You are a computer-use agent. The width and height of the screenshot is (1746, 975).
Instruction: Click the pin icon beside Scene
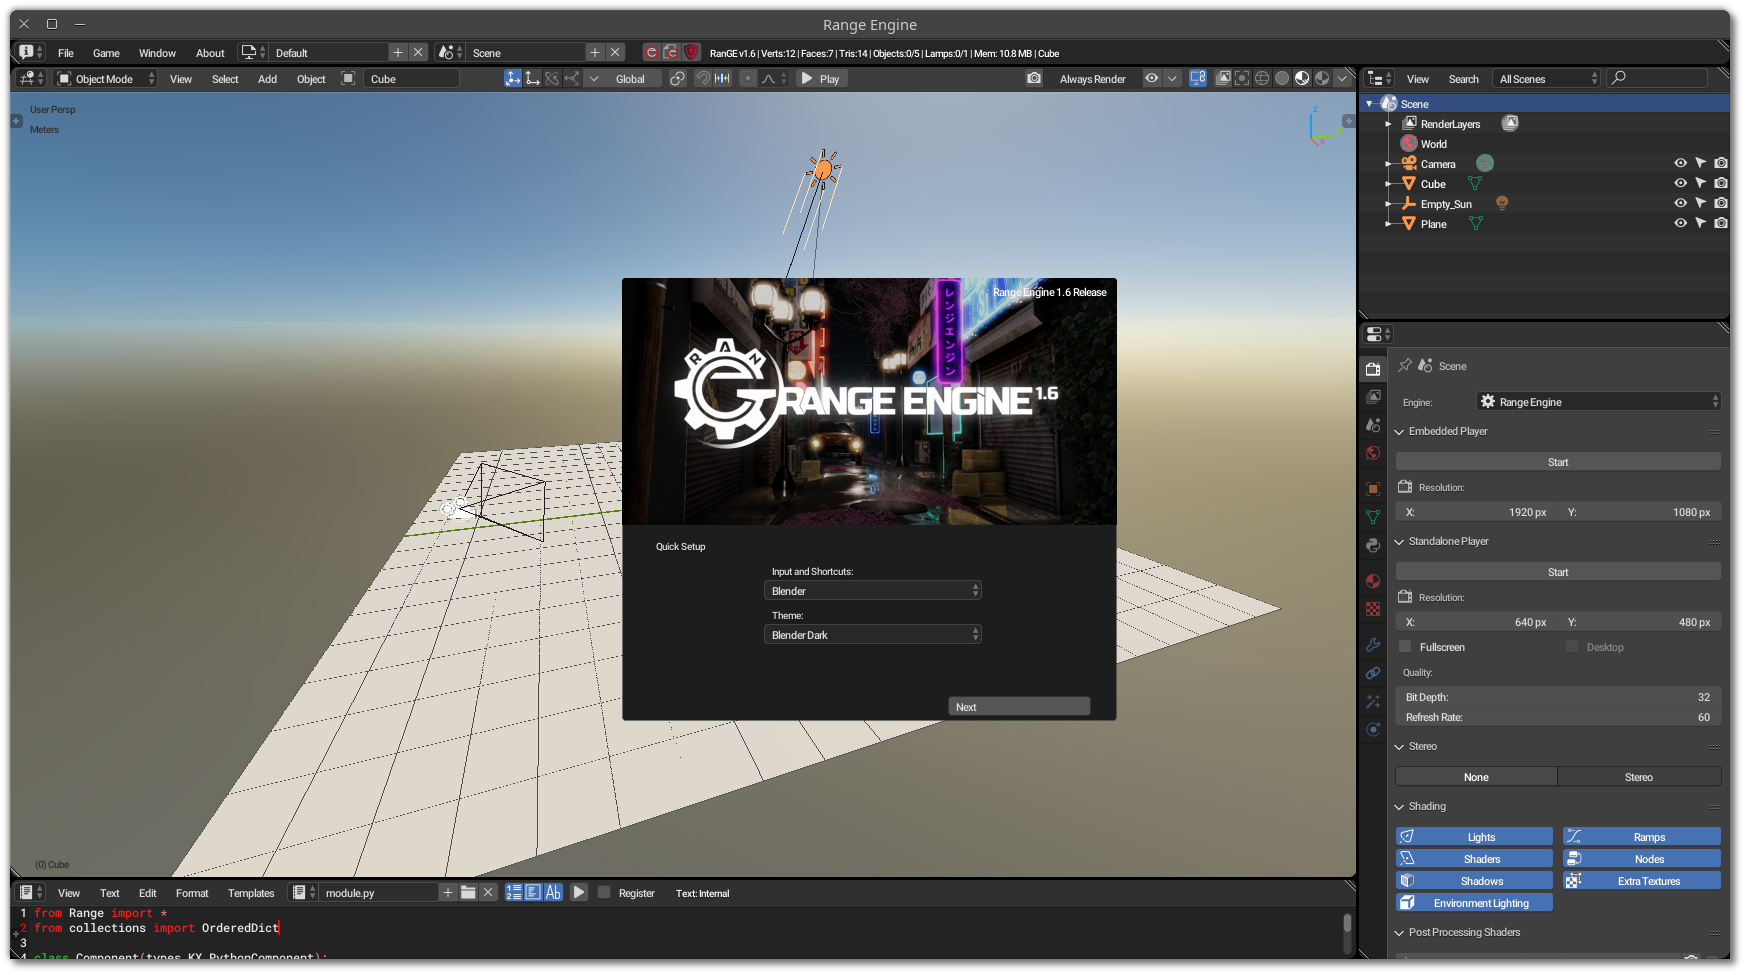[1405, 365]
